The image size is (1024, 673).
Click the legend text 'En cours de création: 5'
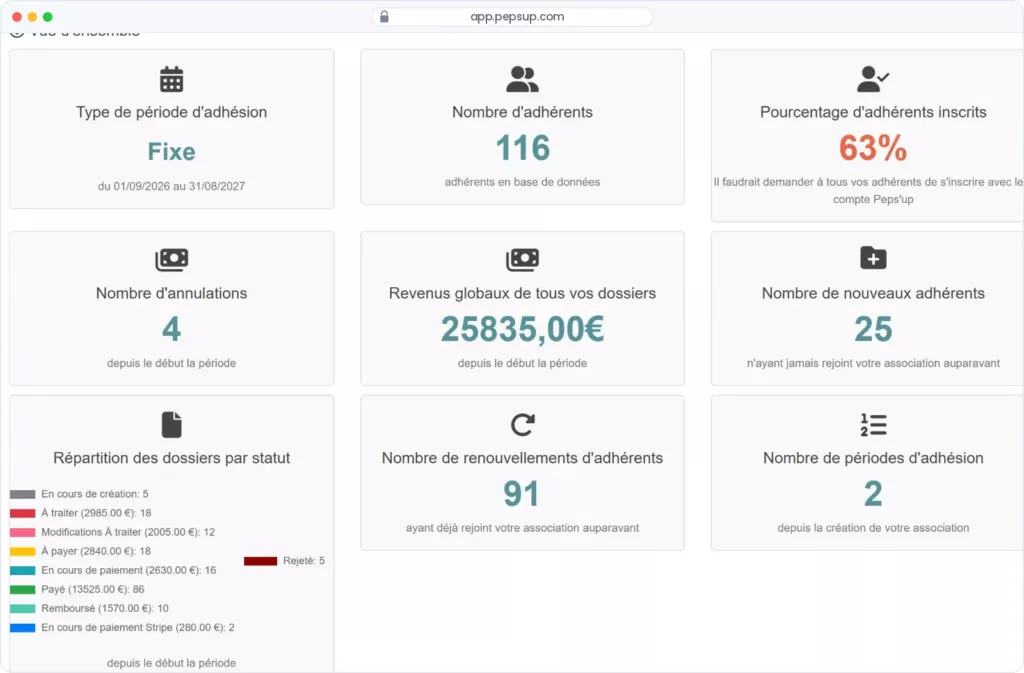pyautogui.click(x=95, y=494)
